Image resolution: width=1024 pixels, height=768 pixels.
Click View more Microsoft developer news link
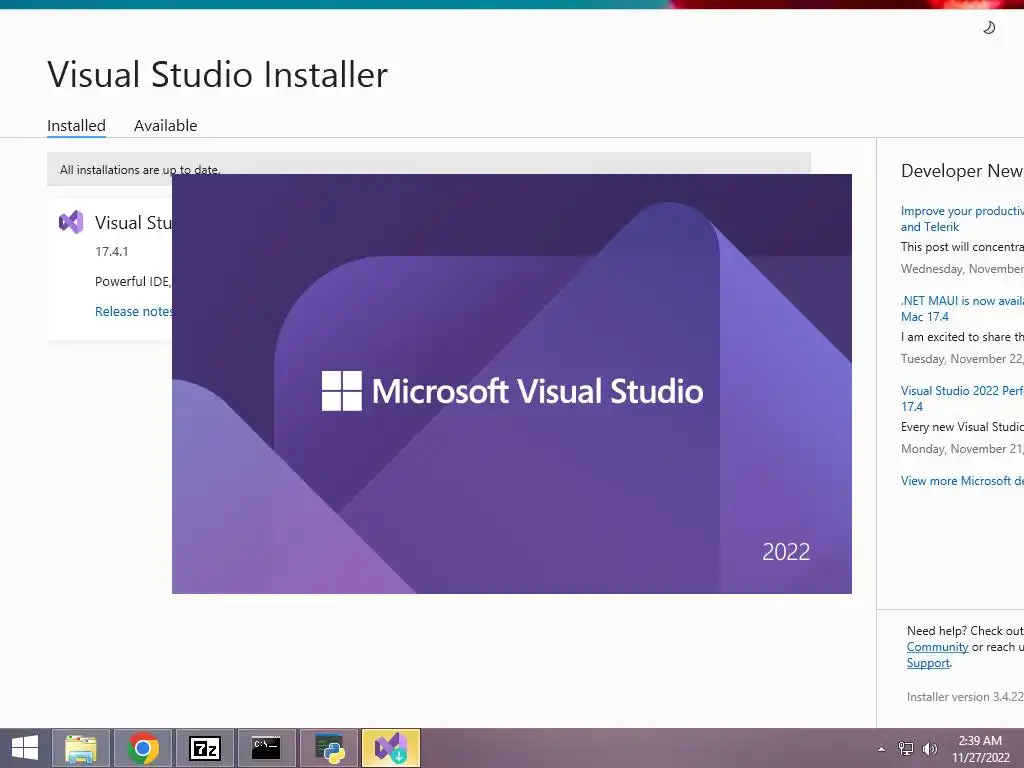click(962, 481)
